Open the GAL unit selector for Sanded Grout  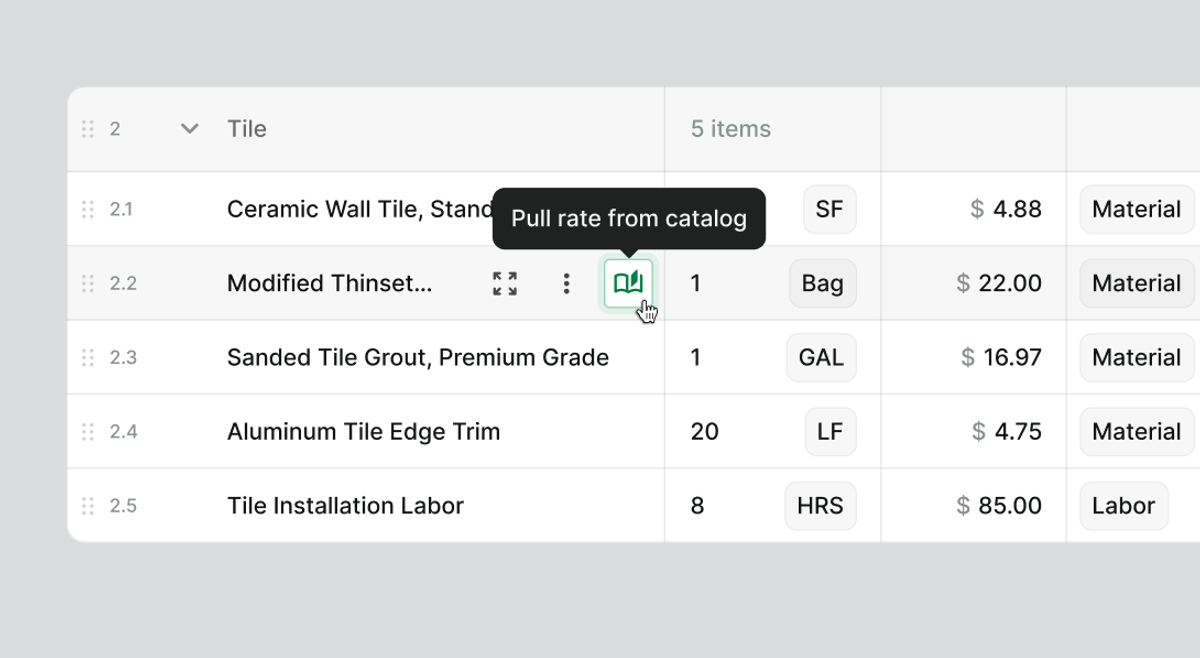[x=821, y=358]
